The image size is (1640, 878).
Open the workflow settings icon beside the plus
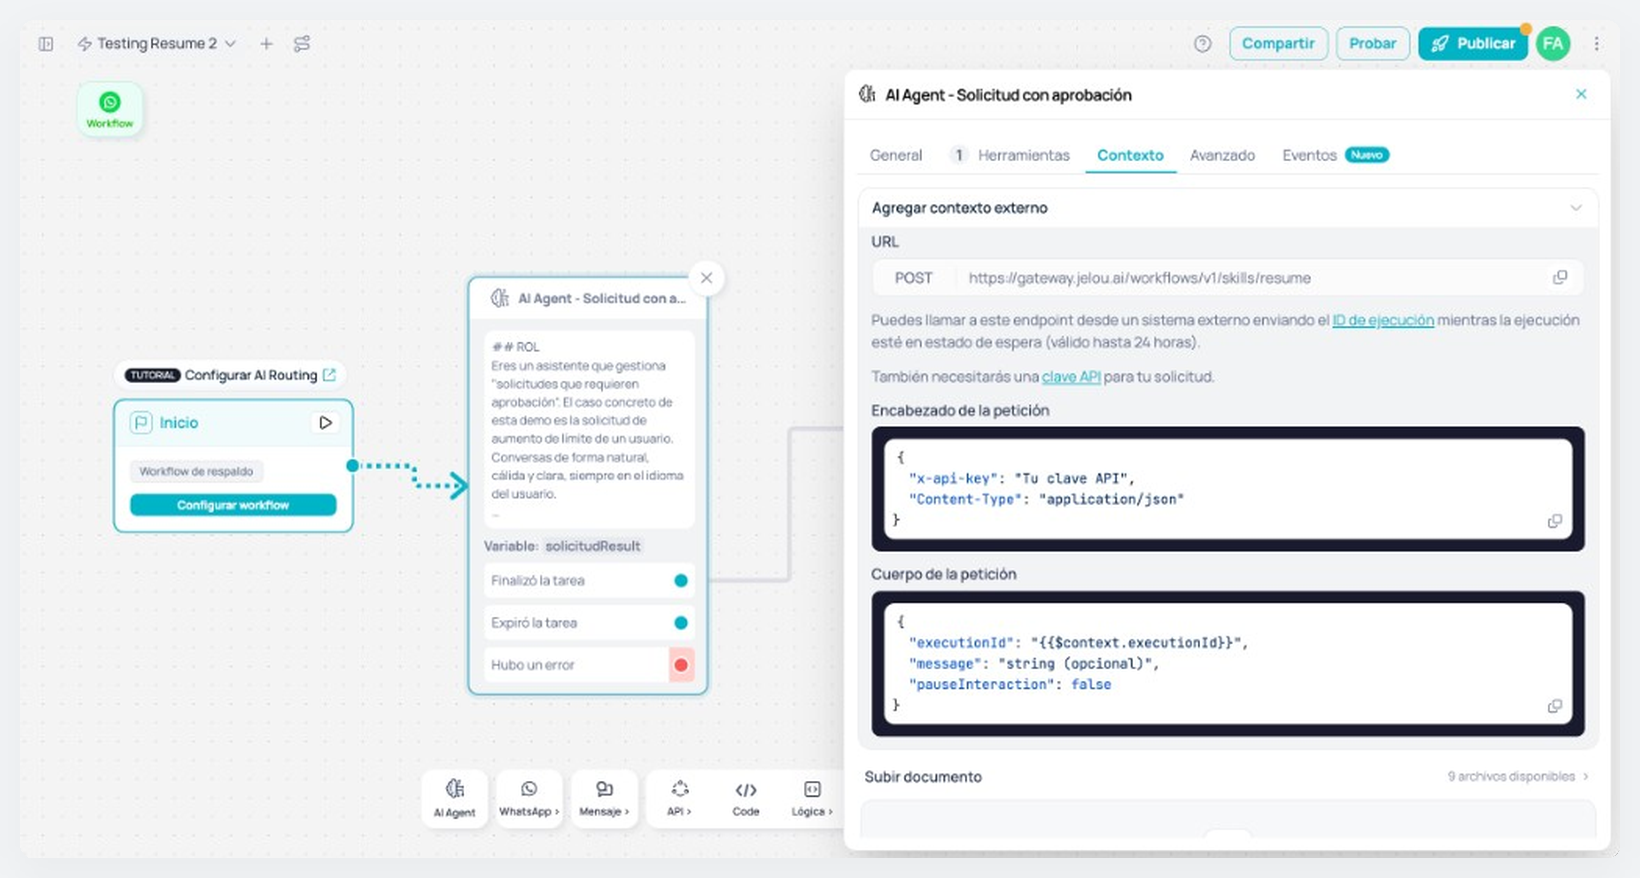point(302,44)
